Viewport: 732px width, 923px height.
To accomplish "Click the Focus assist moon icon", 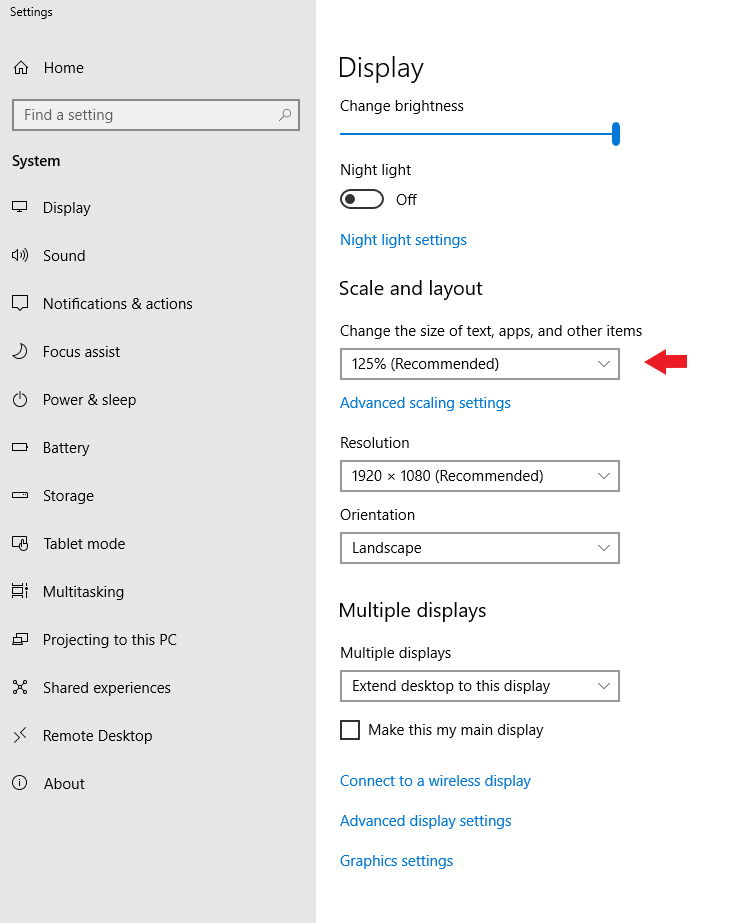I will point(20,351).
